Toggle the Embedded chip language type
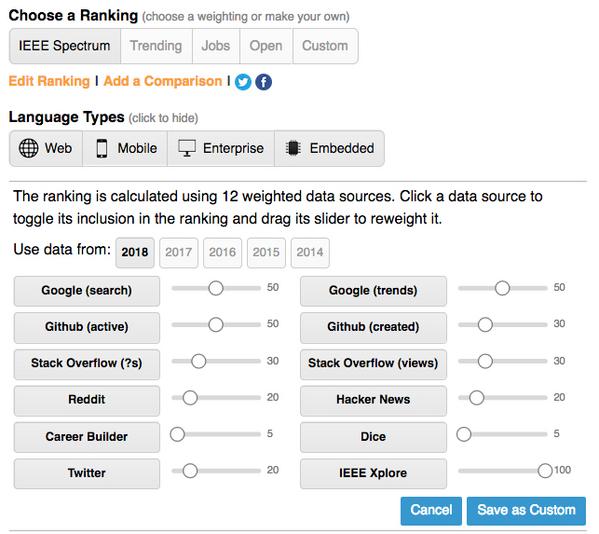 (329, 149)
